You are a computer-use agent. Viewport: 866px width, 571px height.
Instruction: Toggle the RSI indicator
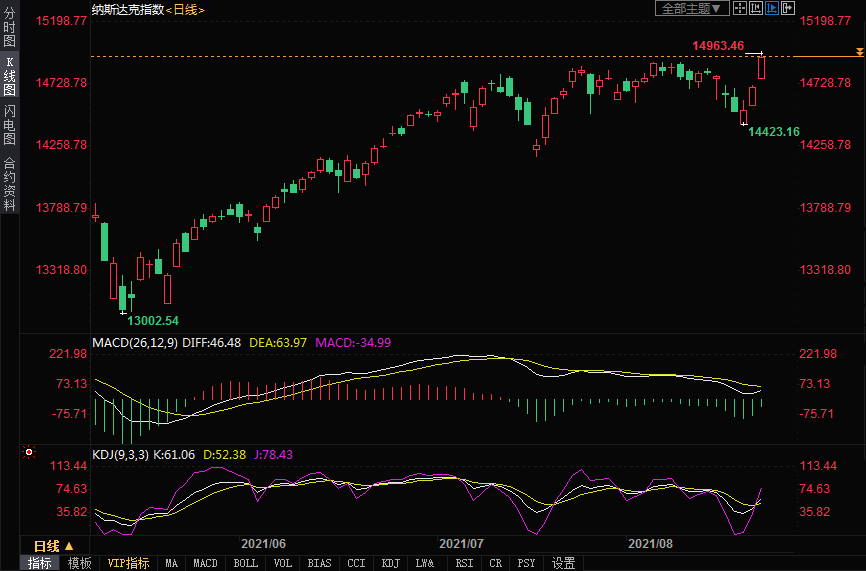[x=464, y=563]
